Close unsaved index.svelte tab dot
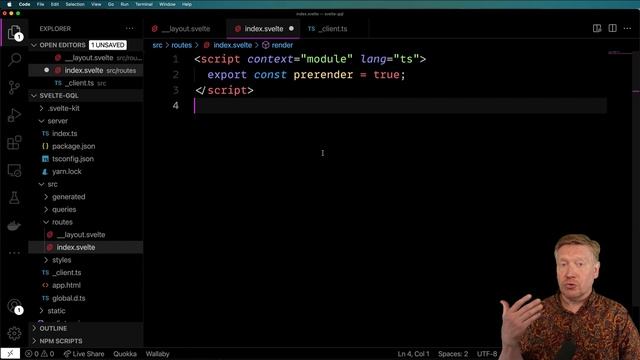The width and height of the screenshot is (640, 360). pos(291,29)
